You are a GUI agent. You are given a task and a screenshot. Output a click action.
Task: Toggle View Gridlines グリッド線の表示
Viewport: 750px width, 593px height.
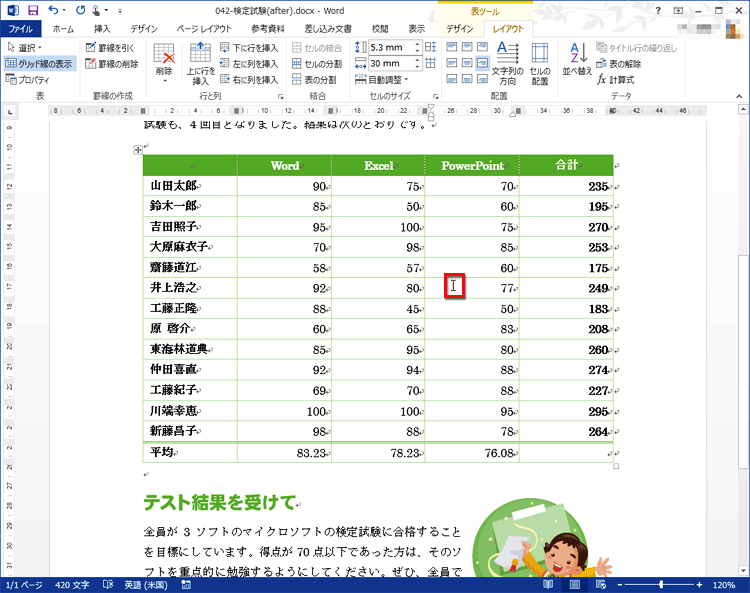point(39,64)
